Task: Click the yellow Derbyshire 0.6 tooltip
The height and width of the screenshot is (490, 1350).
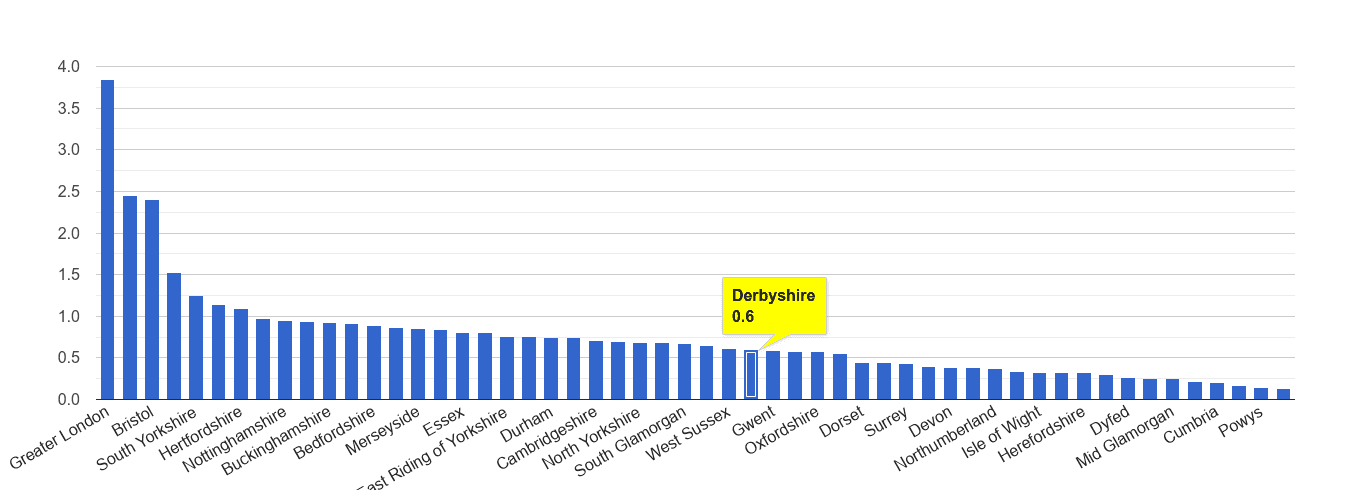Action: 774,305
